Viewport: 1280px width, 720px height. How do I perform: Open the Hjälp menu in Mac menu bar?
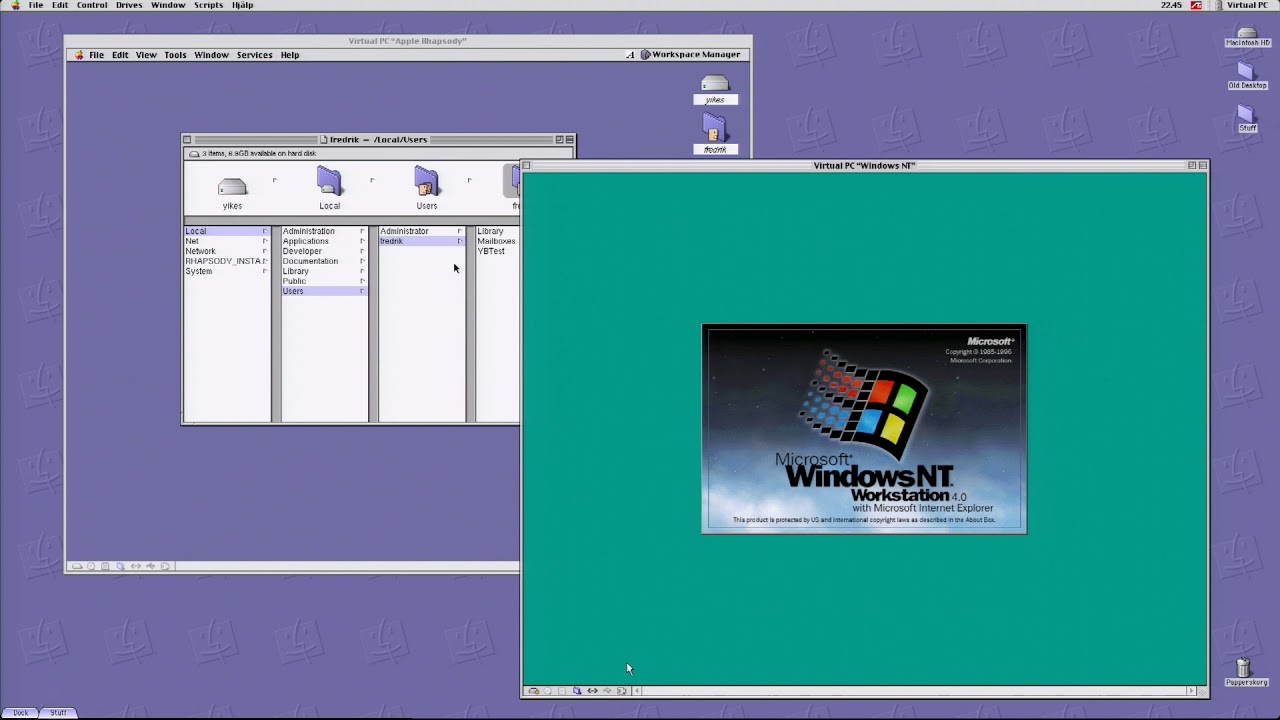(242, 5)
